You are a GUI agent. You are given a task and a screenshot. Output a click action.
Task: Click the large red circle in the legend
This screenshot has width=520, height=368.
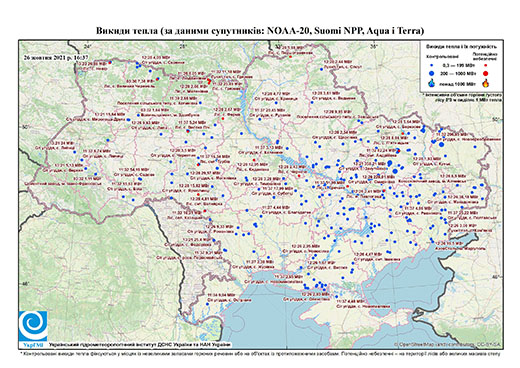point(486,73)
